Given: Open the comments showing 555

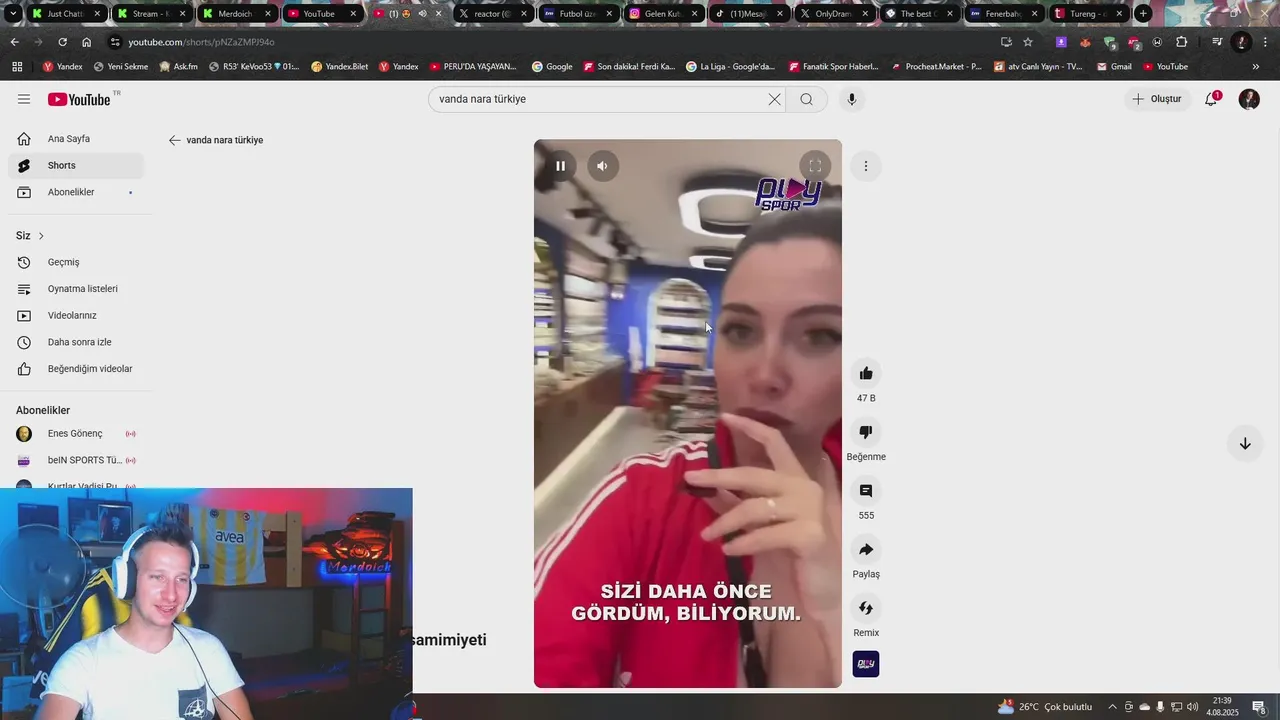Looking at the screenshot, I should click(866, 491).
